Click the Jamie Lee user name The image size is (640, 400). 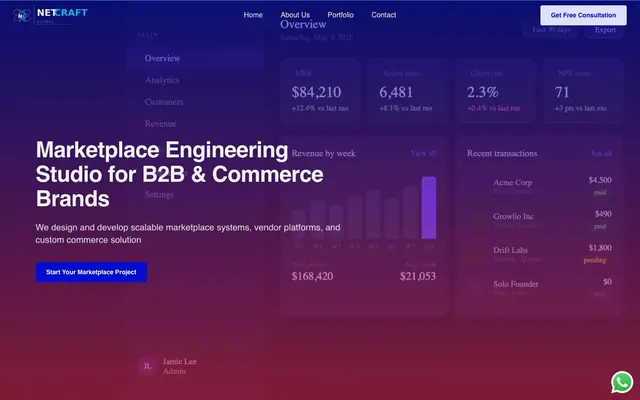coord(180,361)
